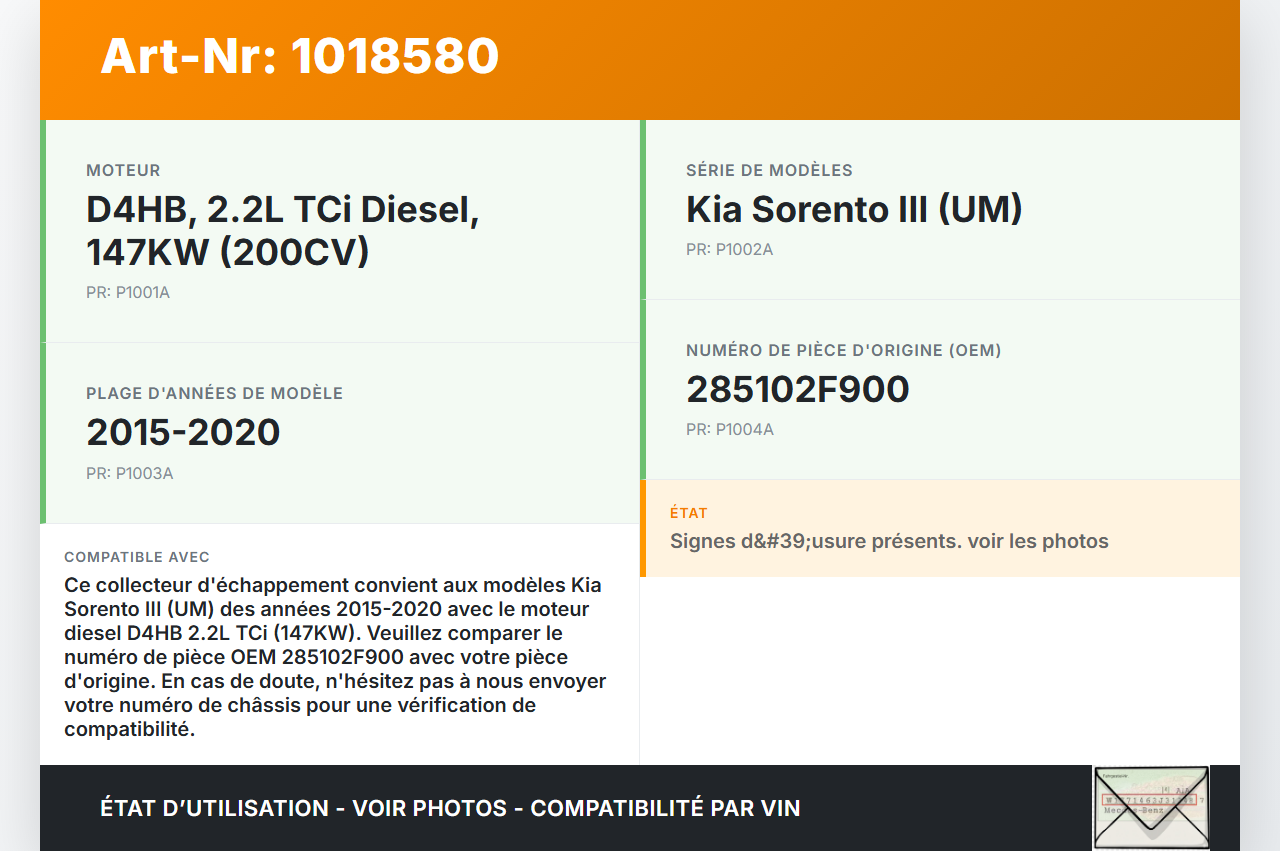Click the COMPATIBLE AVEC section heading
Image resolution: width=1280 pixels, height=851 pixels.
pyautogui.click(x=137, y=557)
